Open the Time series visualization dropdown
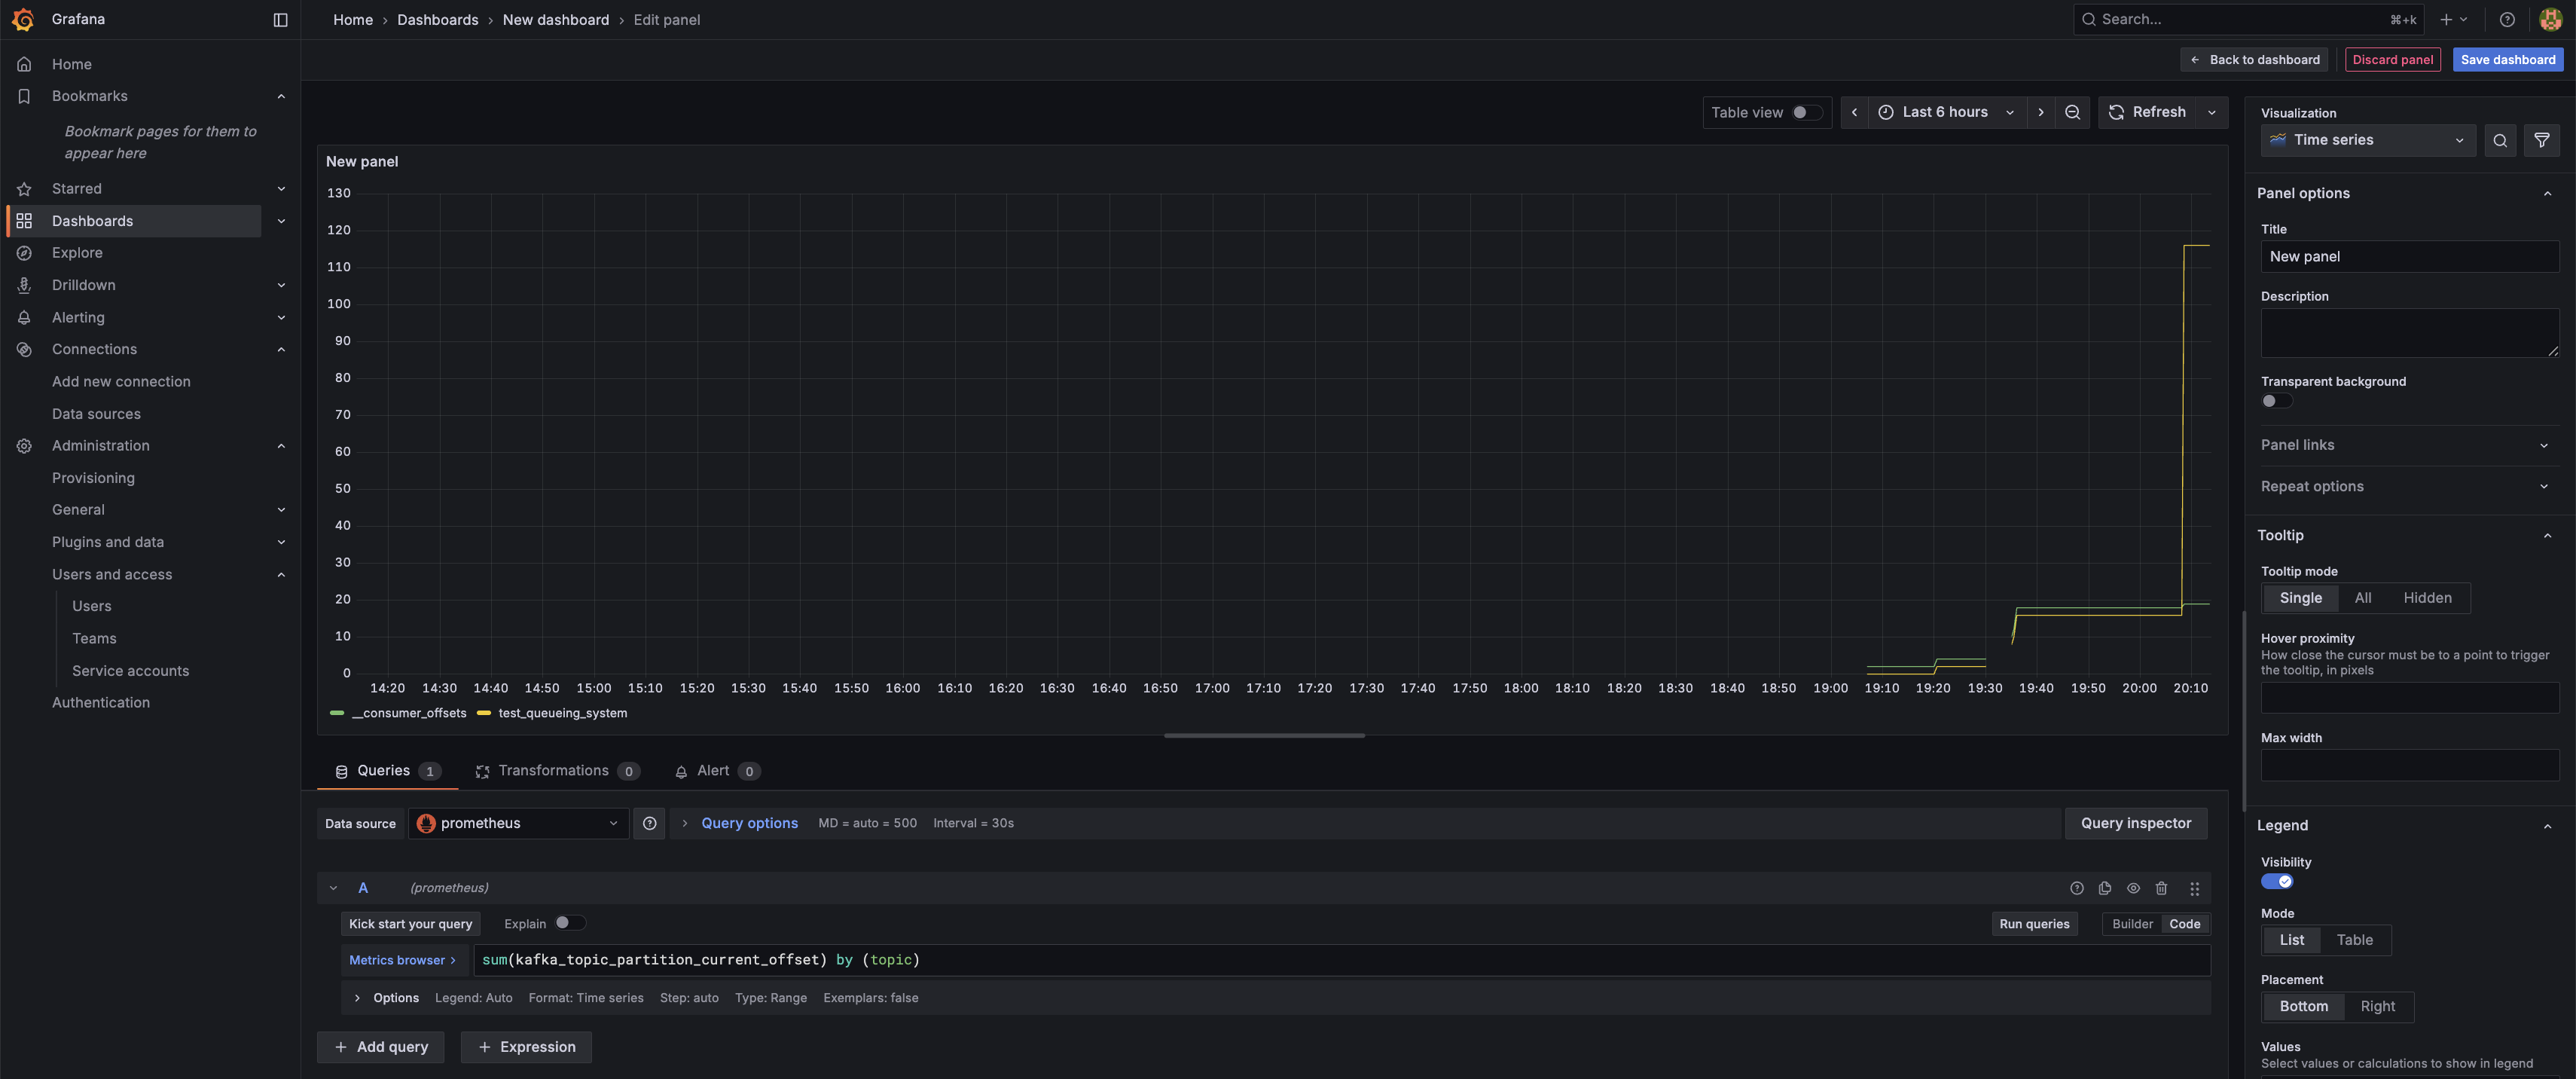The height and width of the screenshot is (1079, 2576). point(2367,141)
